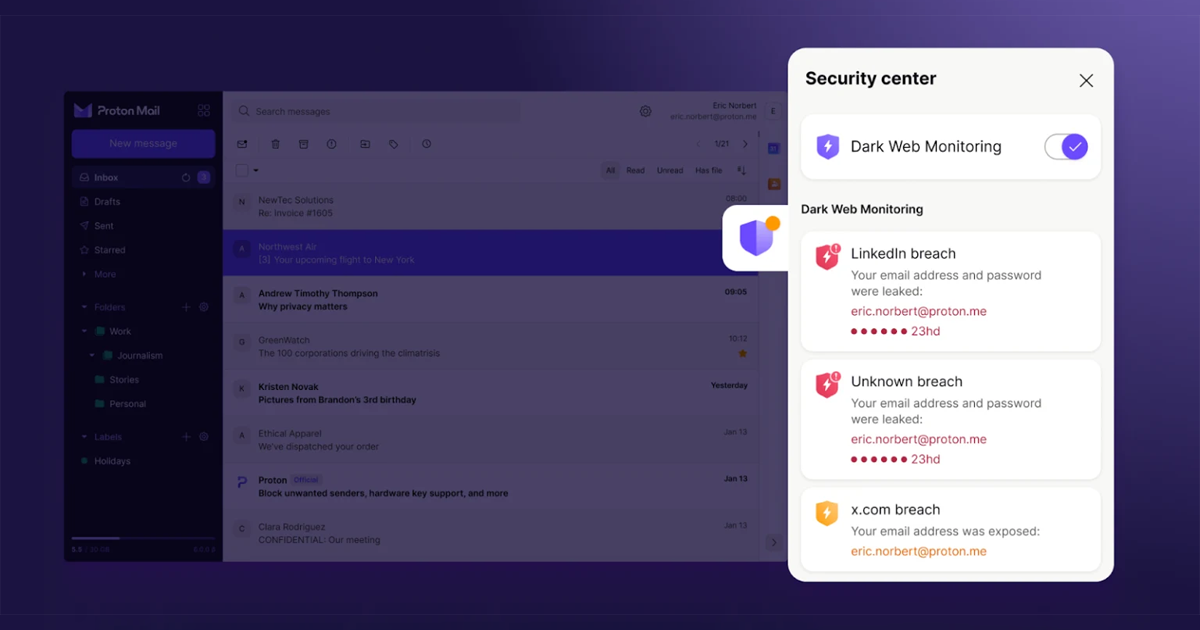Open the Contacts side app icon
Screen dimensions: 1200x630
point(773,184)
